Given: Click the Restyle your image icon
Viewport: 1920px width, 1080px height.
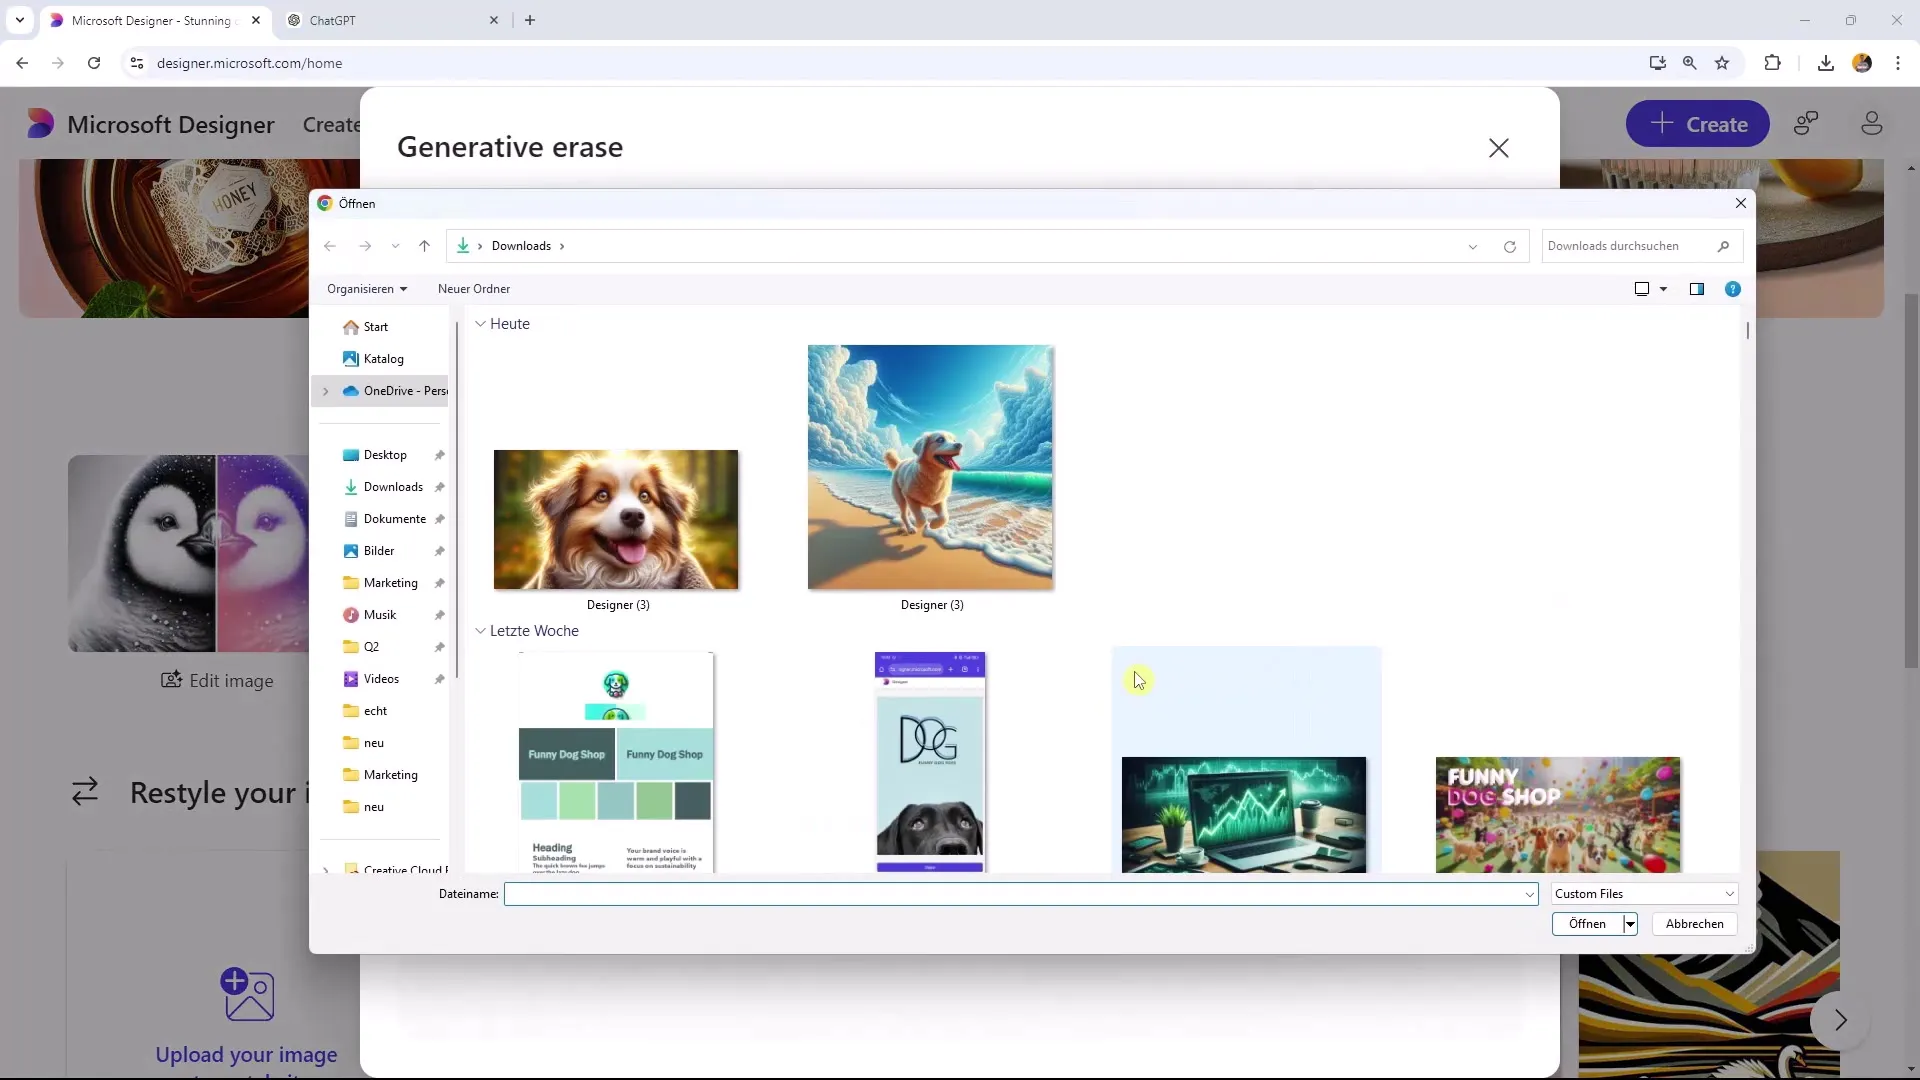Looking at the screenshot, I should pos(86,791).
